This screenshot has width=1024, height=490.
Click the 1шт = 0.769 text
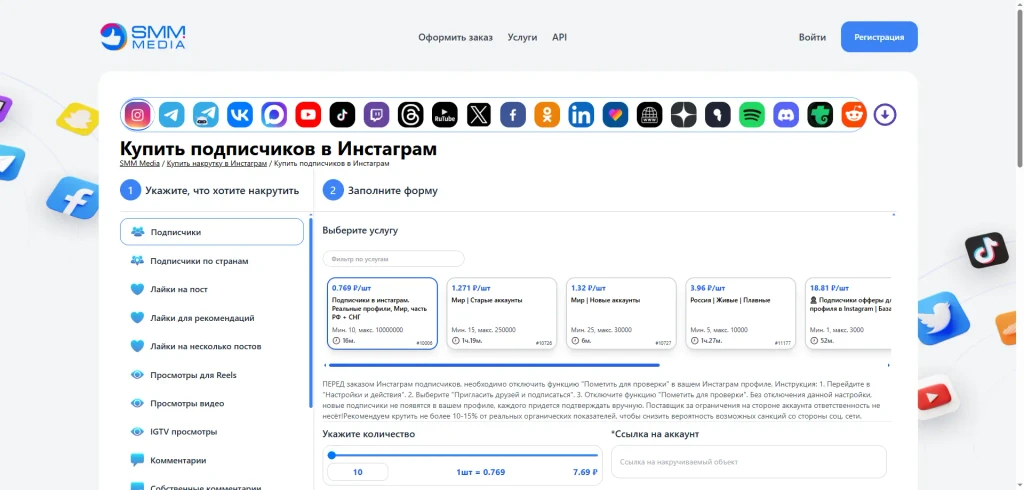click(x=480, y=472)
